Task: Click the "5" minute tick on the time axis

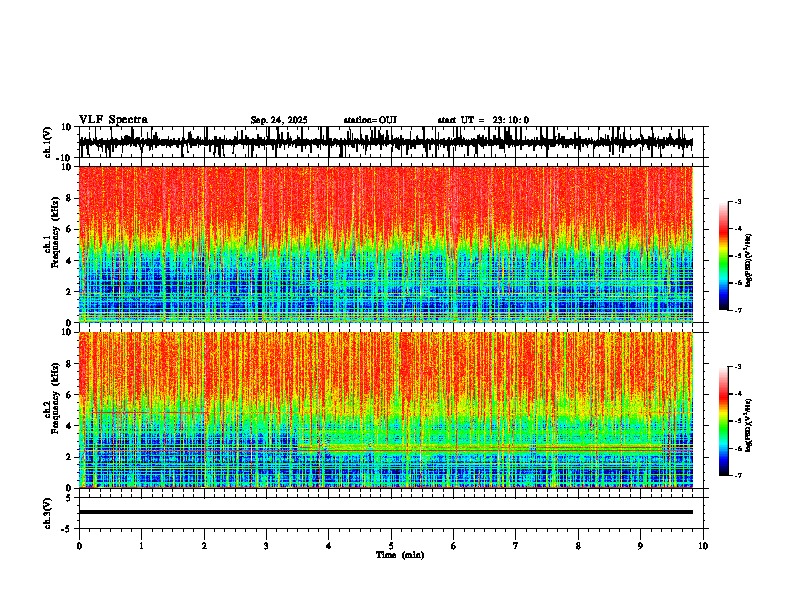Action: point(391,546)
